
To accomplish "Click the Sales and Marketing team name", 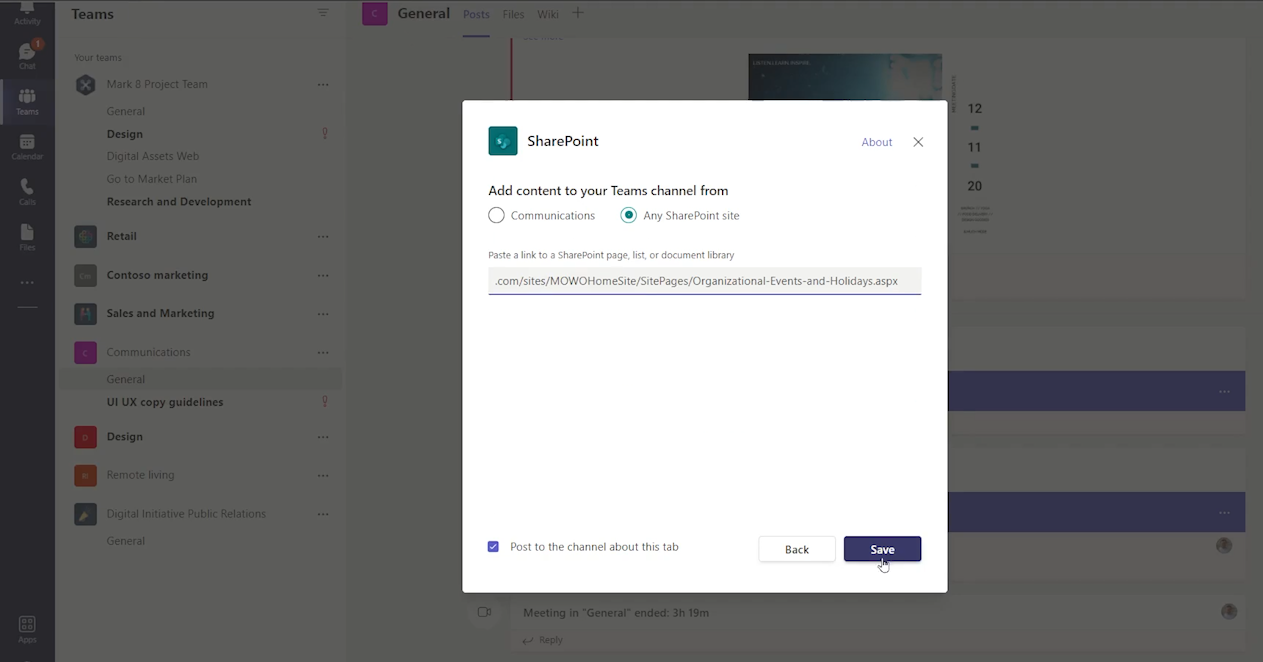I will click(x=161, y=314).
